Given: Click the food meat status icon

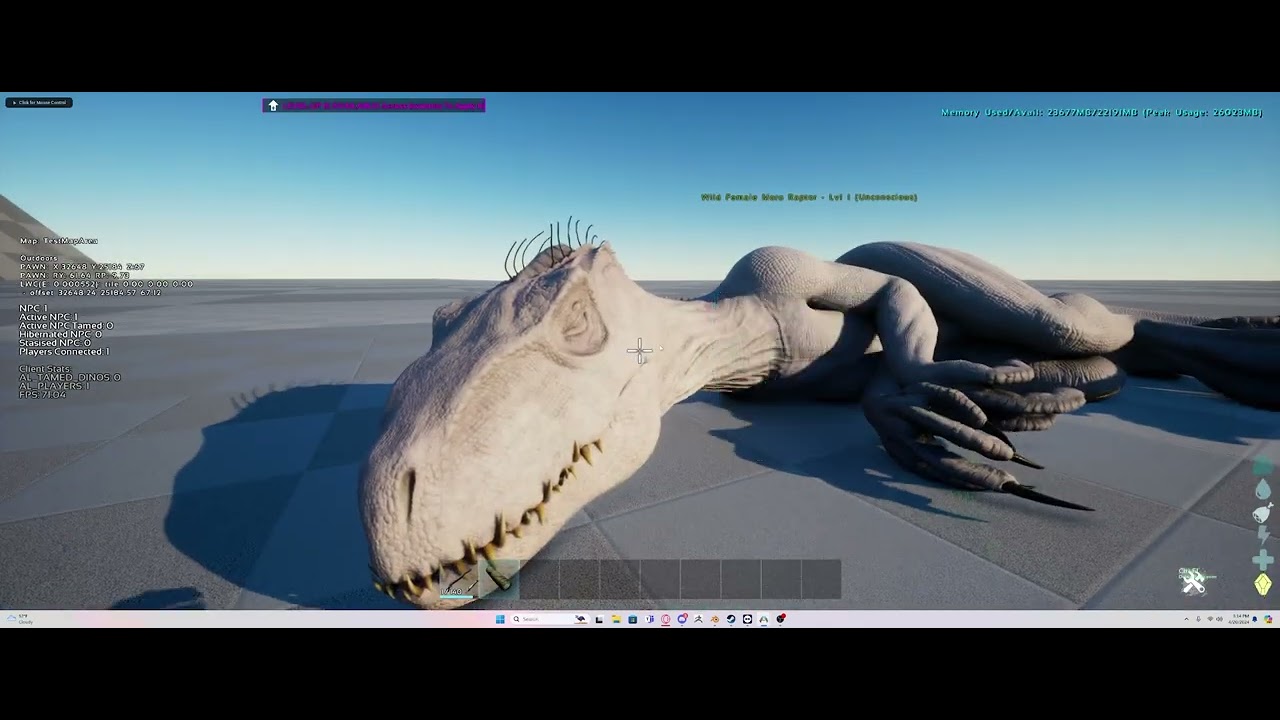Looking at the screenshot, I should [x=1263, y=513].
